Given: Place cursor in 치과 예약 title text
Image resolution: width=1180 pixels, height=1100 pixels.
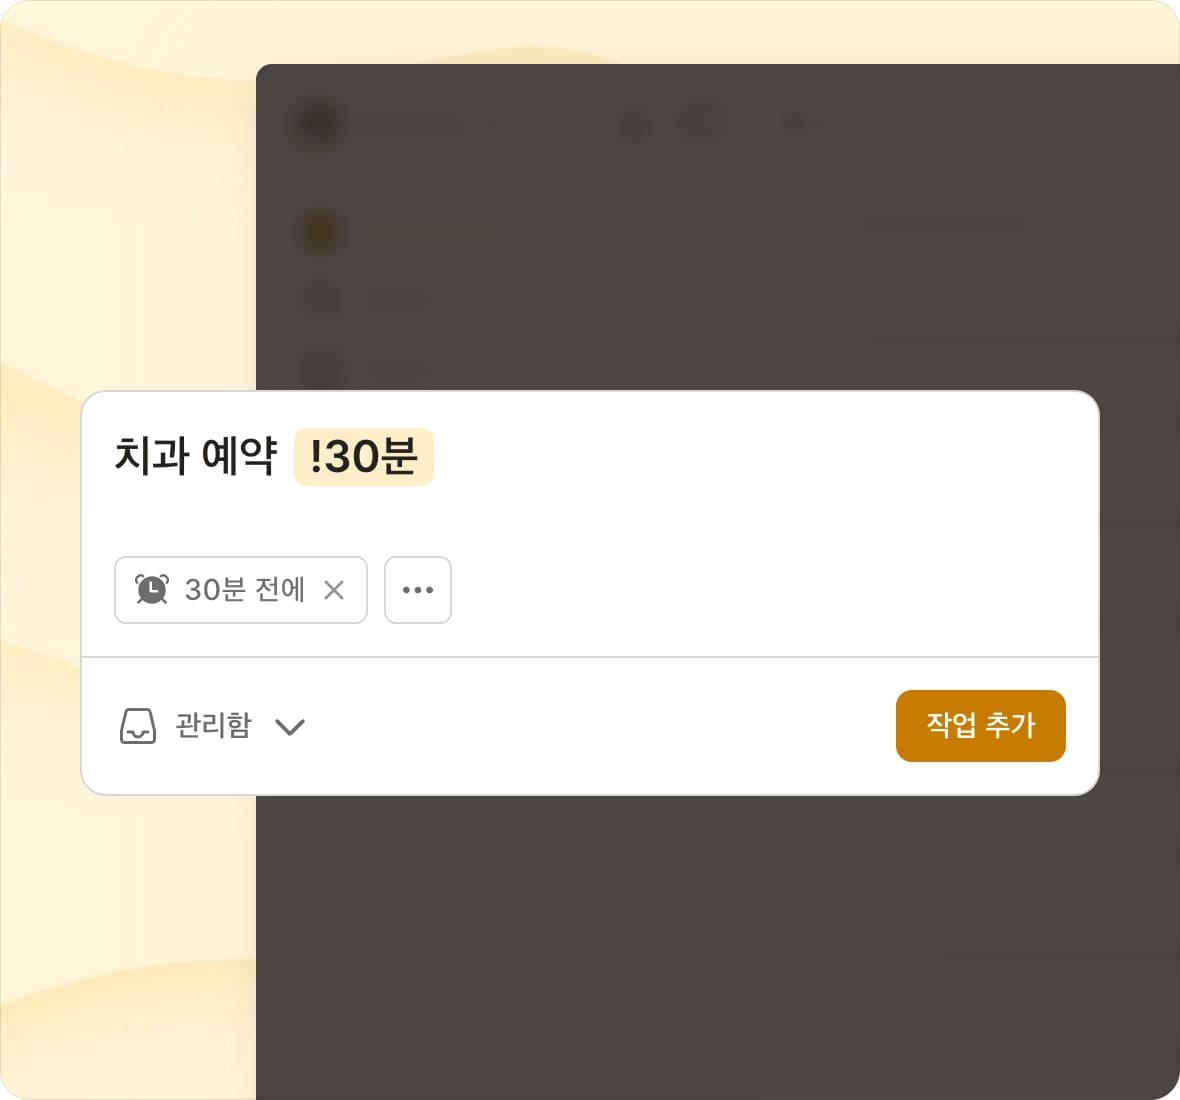Looking at the screenshot, I should click(196, 456).
